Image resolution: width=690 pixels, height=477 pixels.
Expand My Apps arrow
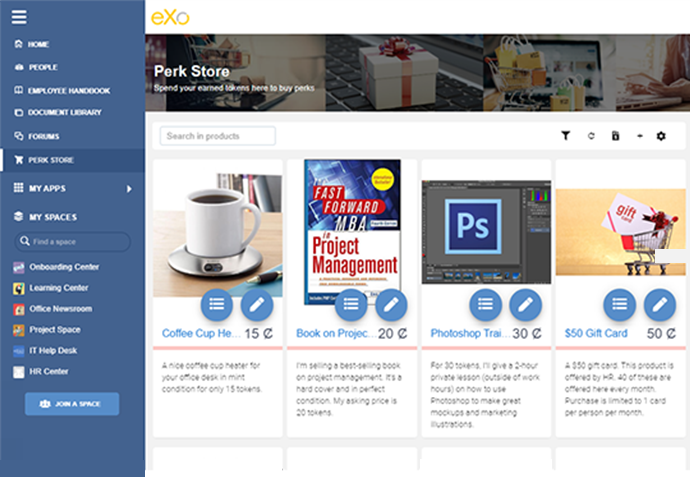pos(129,189)
